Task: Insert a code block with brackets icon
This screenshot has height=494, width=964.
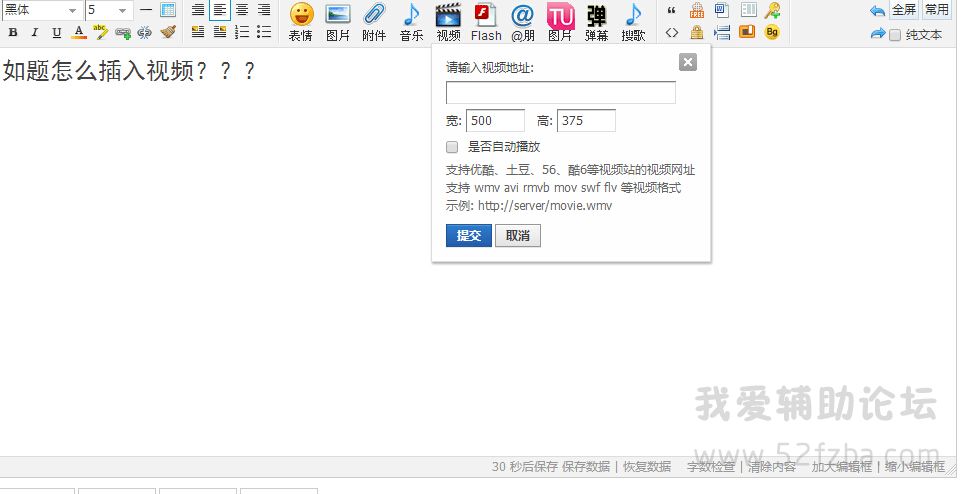Action: [672, 32]
